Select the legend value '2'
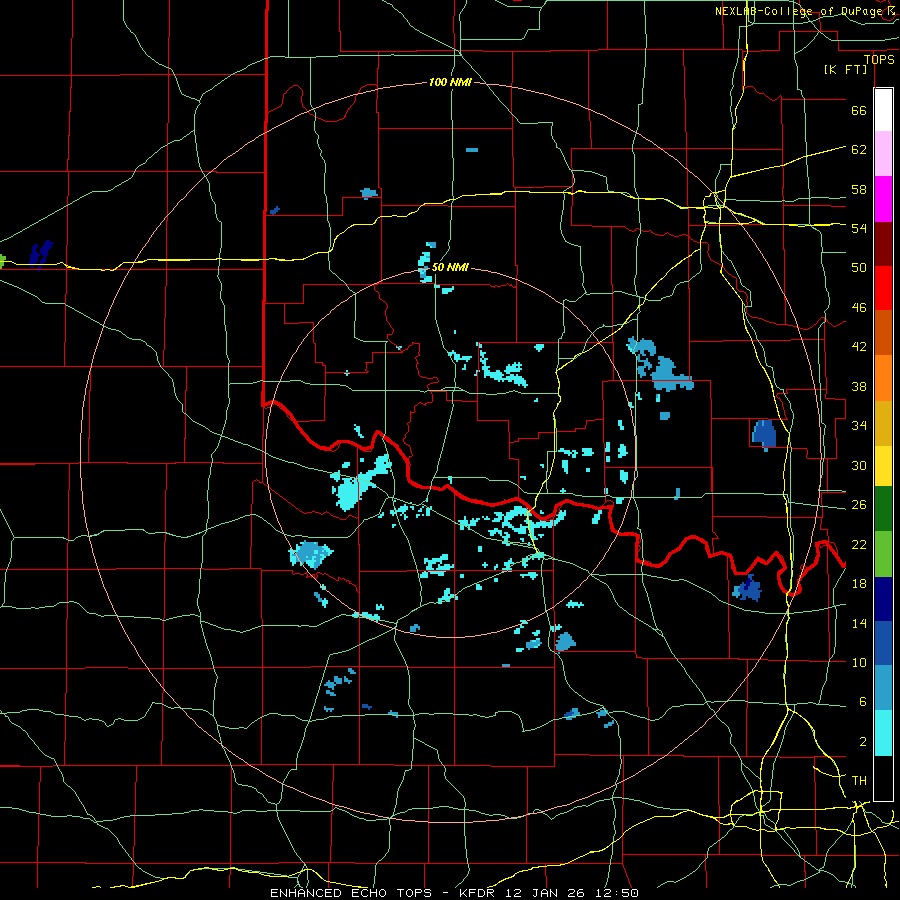 click(862, 742)
